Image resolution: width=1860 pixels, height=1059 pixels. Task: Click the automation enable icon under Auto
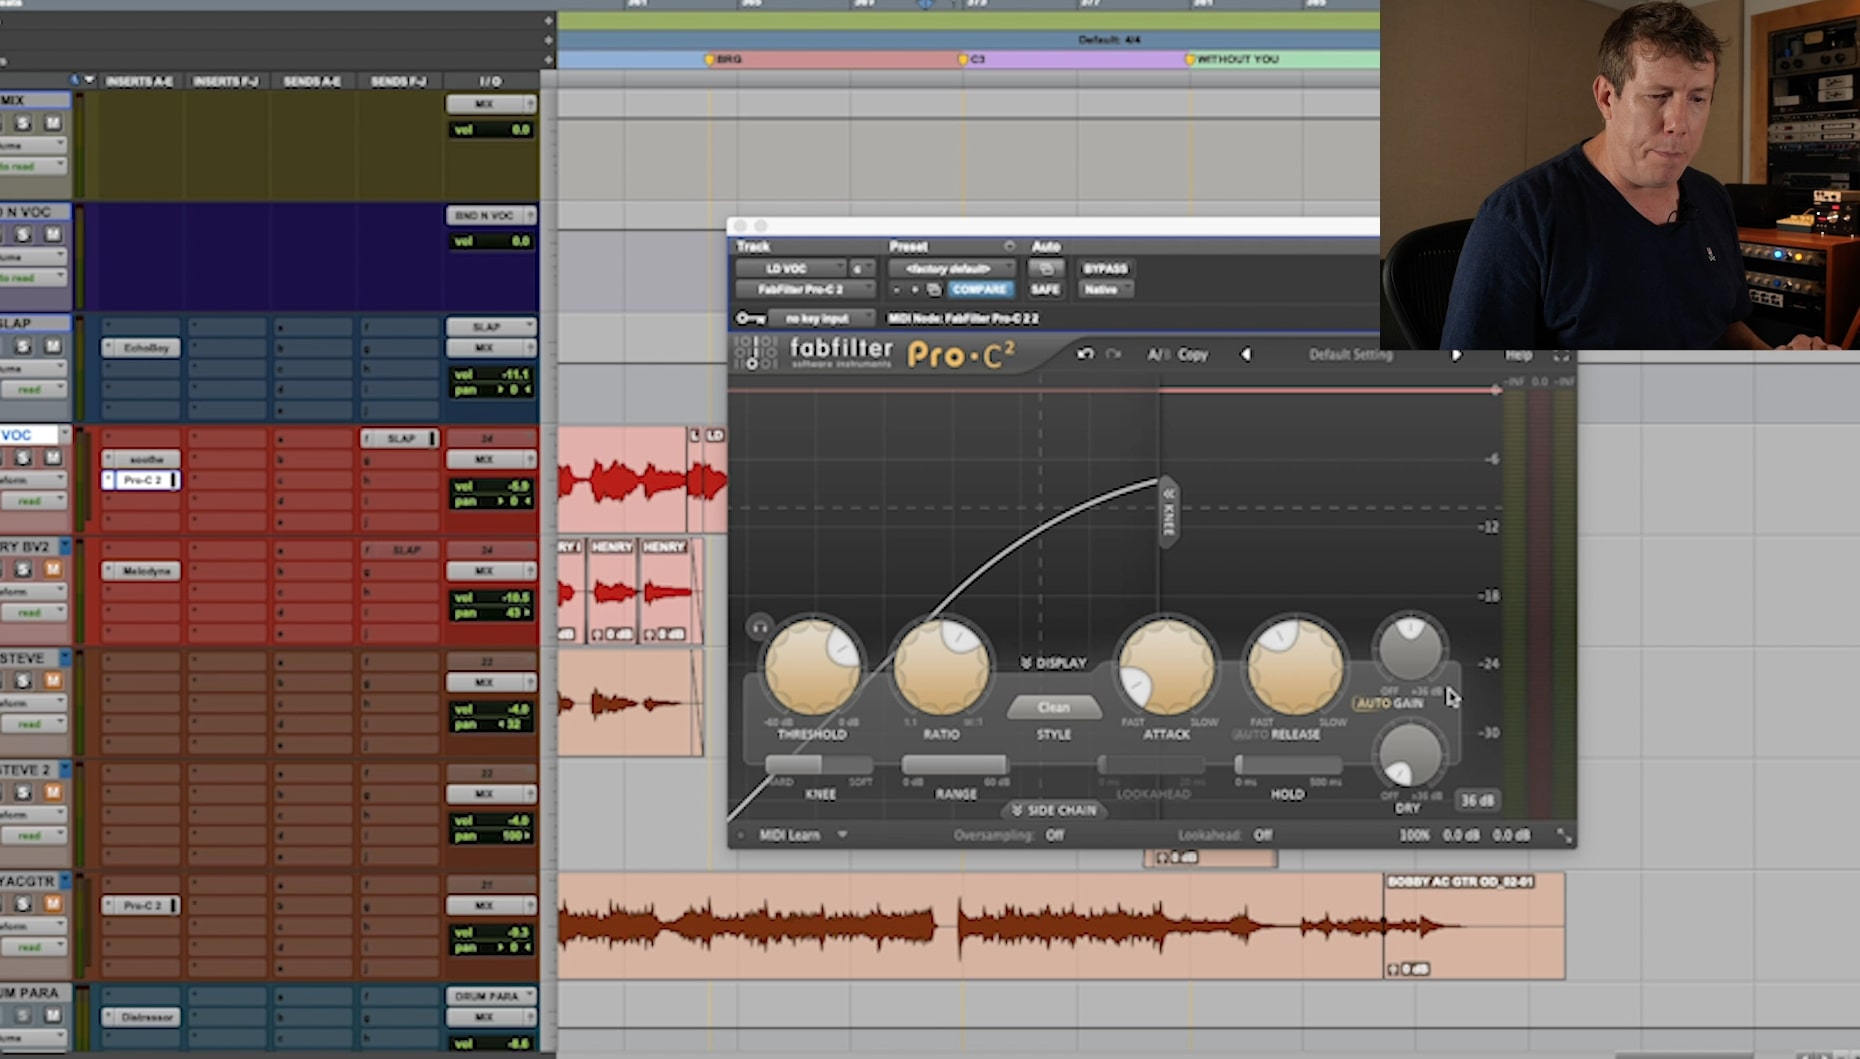tap(1045, 268)
